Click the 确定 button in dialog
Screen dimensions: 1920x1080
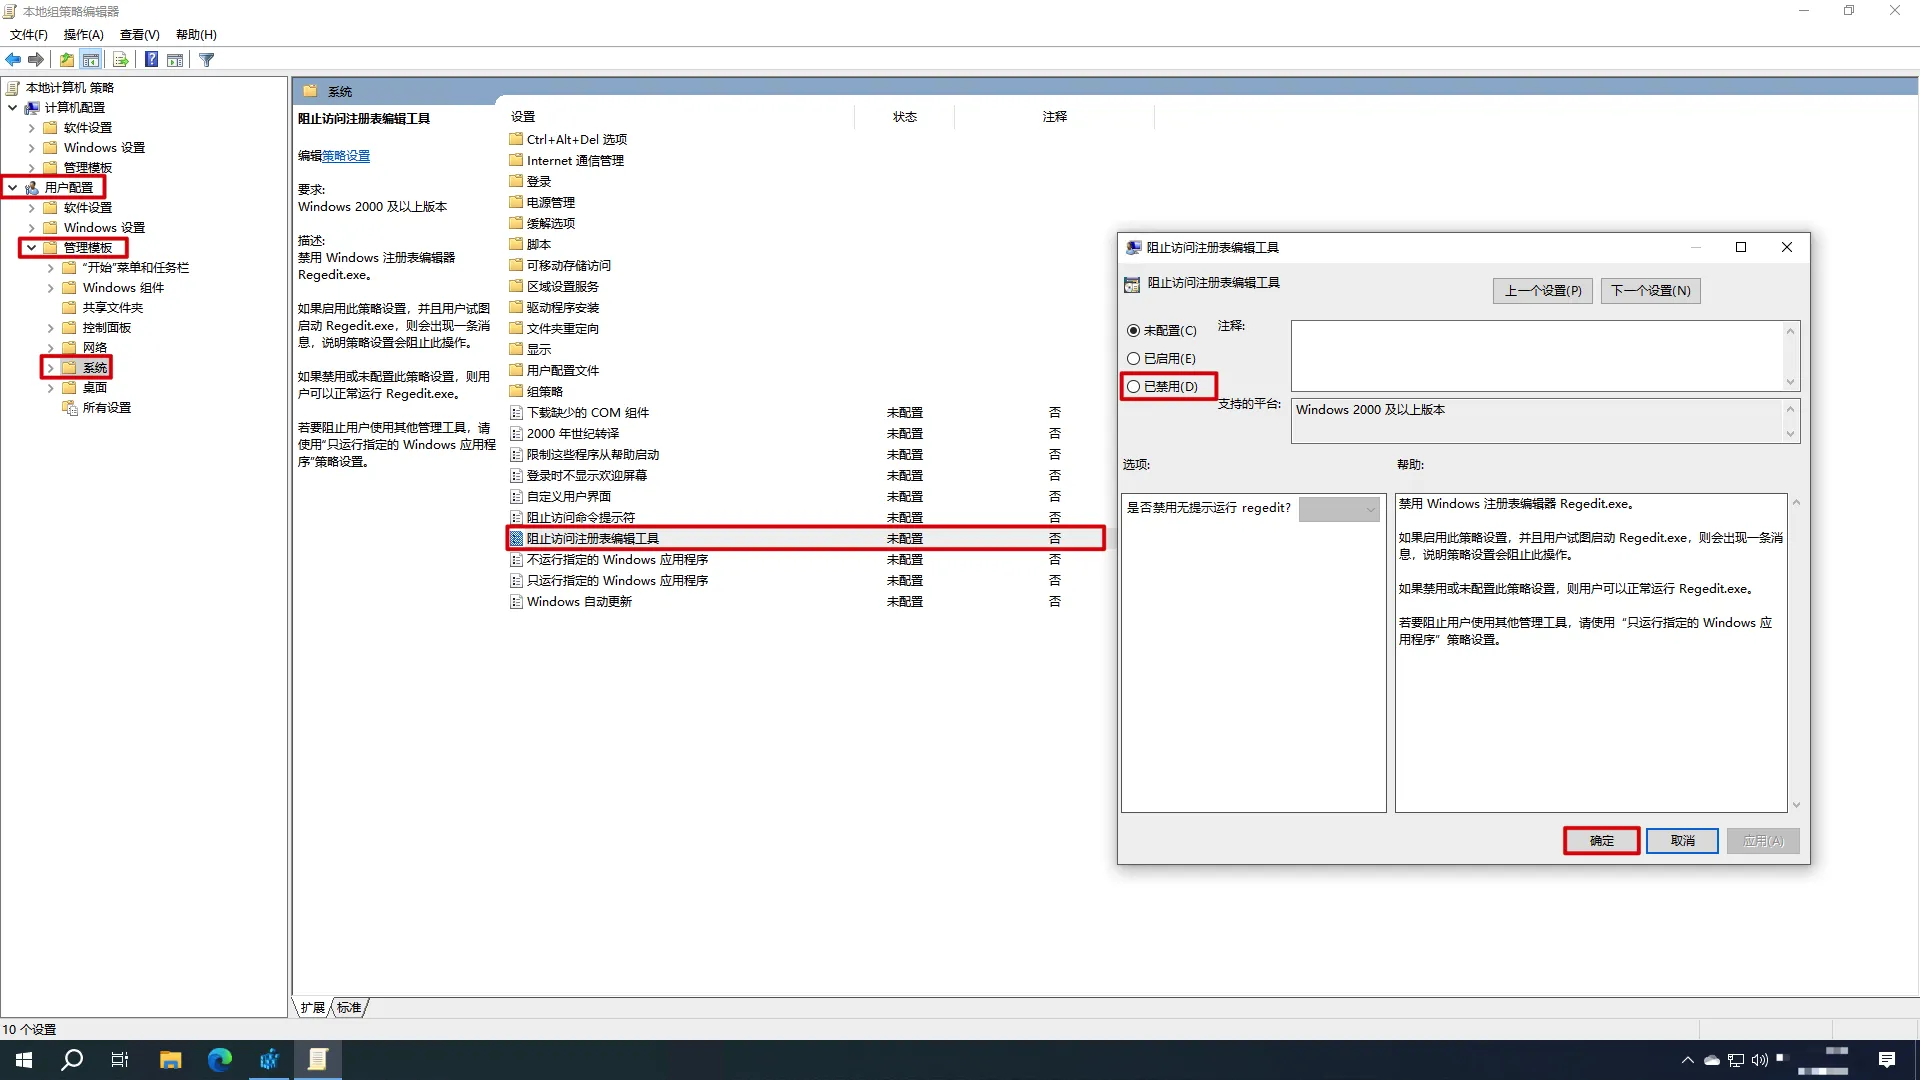1601,841
